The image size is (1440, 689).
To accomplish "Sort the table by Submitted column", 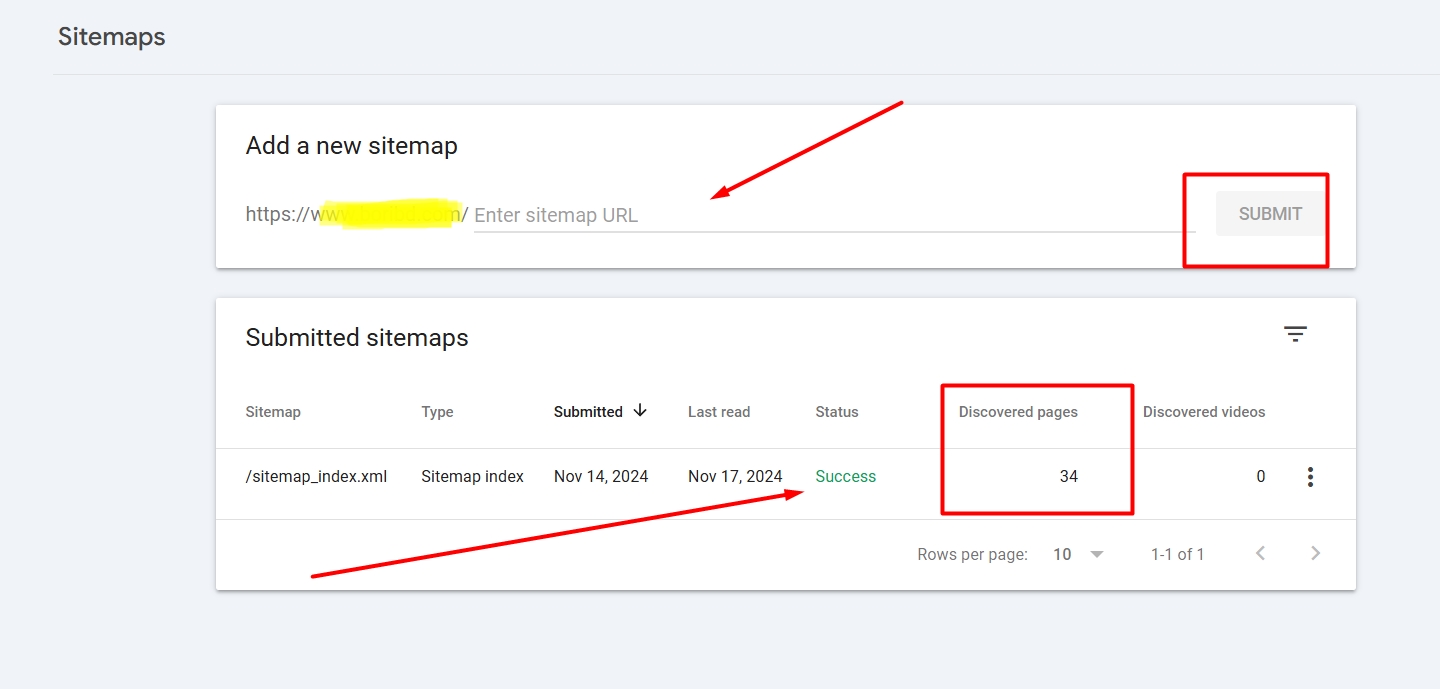I will coord(589,411).
